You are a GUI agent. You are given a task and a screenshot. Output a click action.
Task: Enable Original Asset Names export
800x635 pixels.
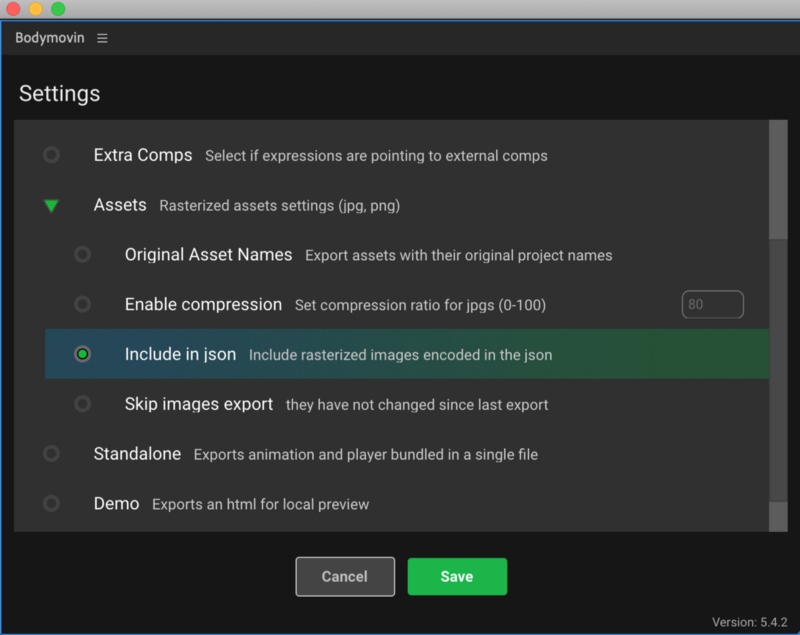coord(83,254)
